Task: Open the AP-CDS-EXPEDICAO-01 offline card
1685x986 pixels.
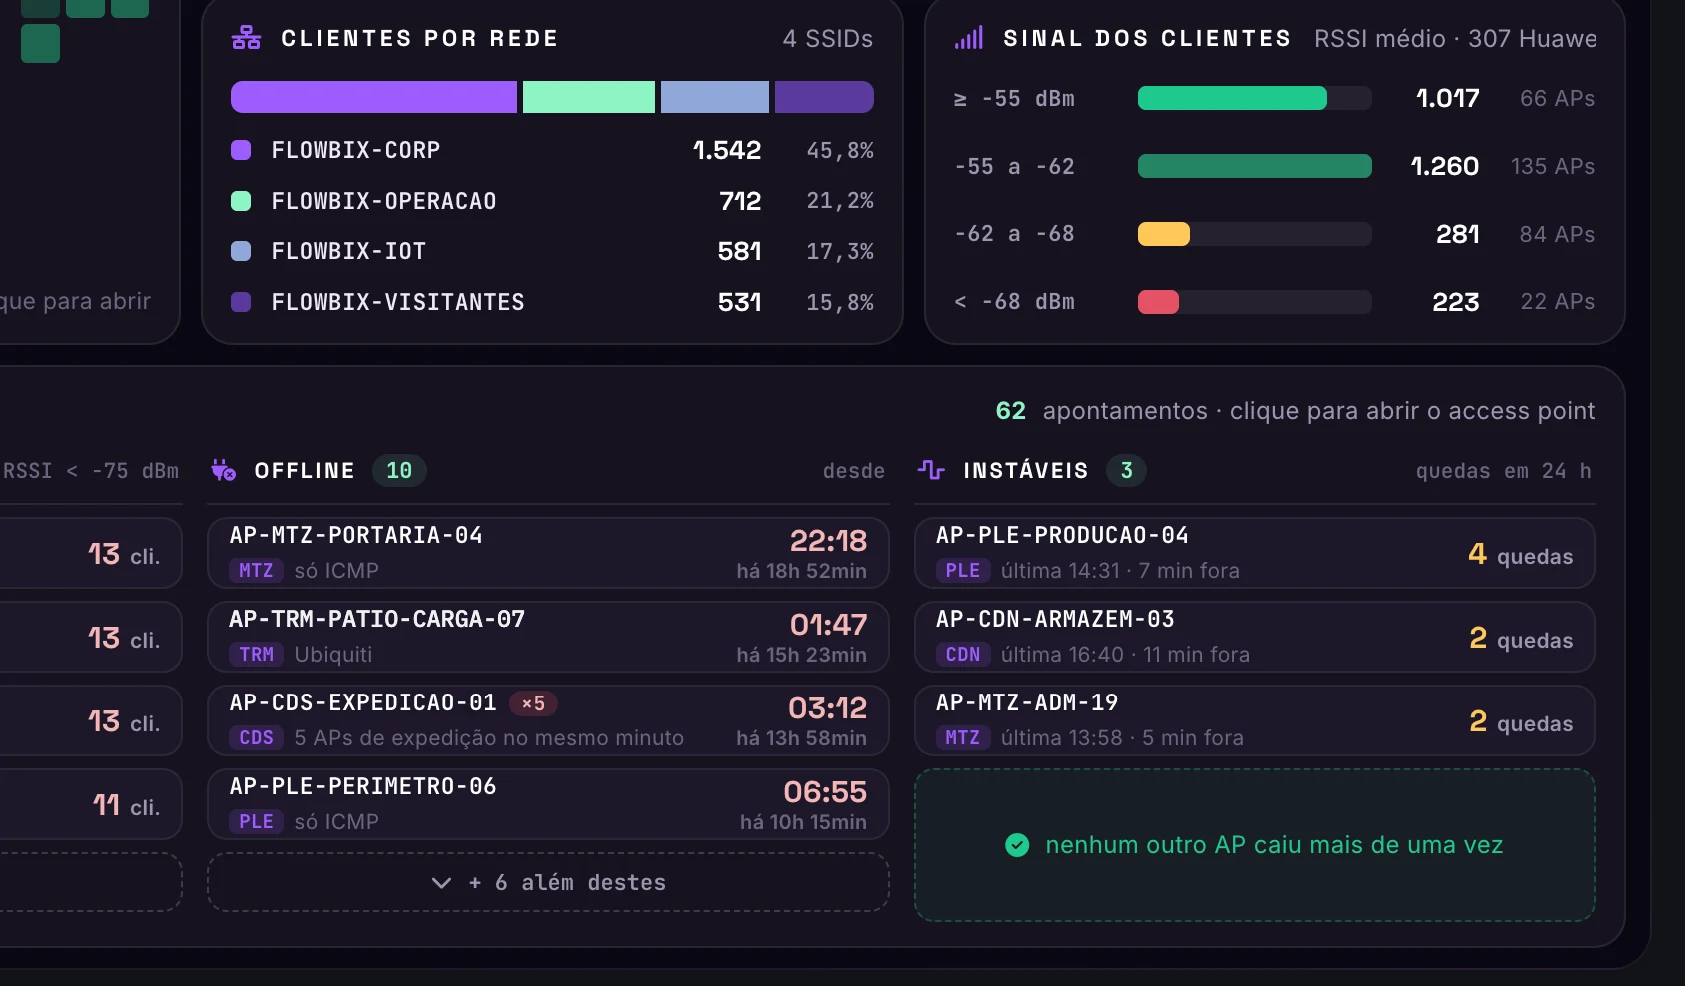Action: tap(548, 720)
